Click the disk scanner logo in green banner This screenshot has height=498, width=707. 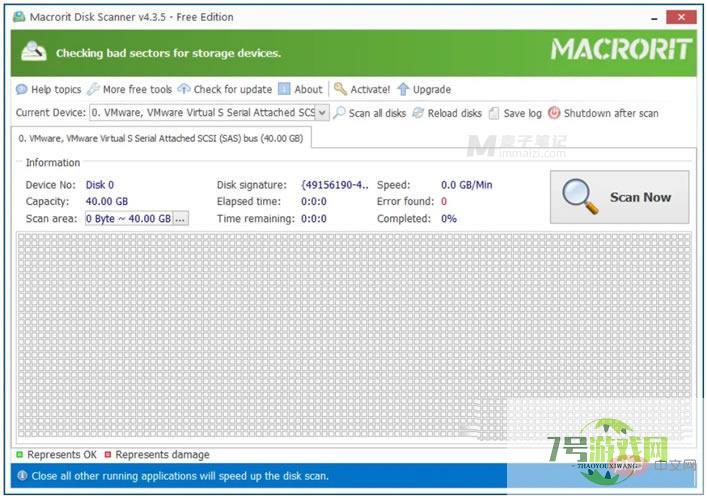click(34, 52)
